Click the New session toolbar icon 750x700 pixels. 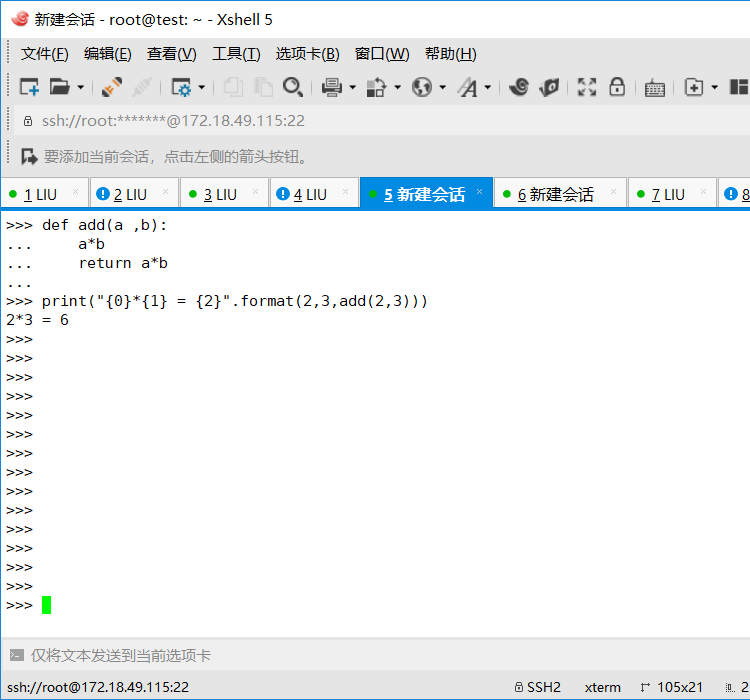point(29,87)
